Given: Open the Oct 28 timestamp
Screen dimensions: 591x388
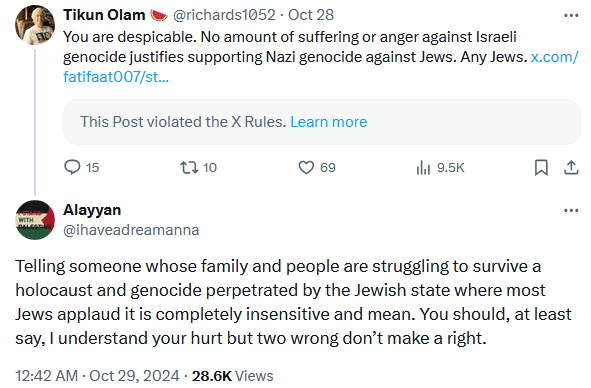Looking at the screenshot, I should coord(311,15).
